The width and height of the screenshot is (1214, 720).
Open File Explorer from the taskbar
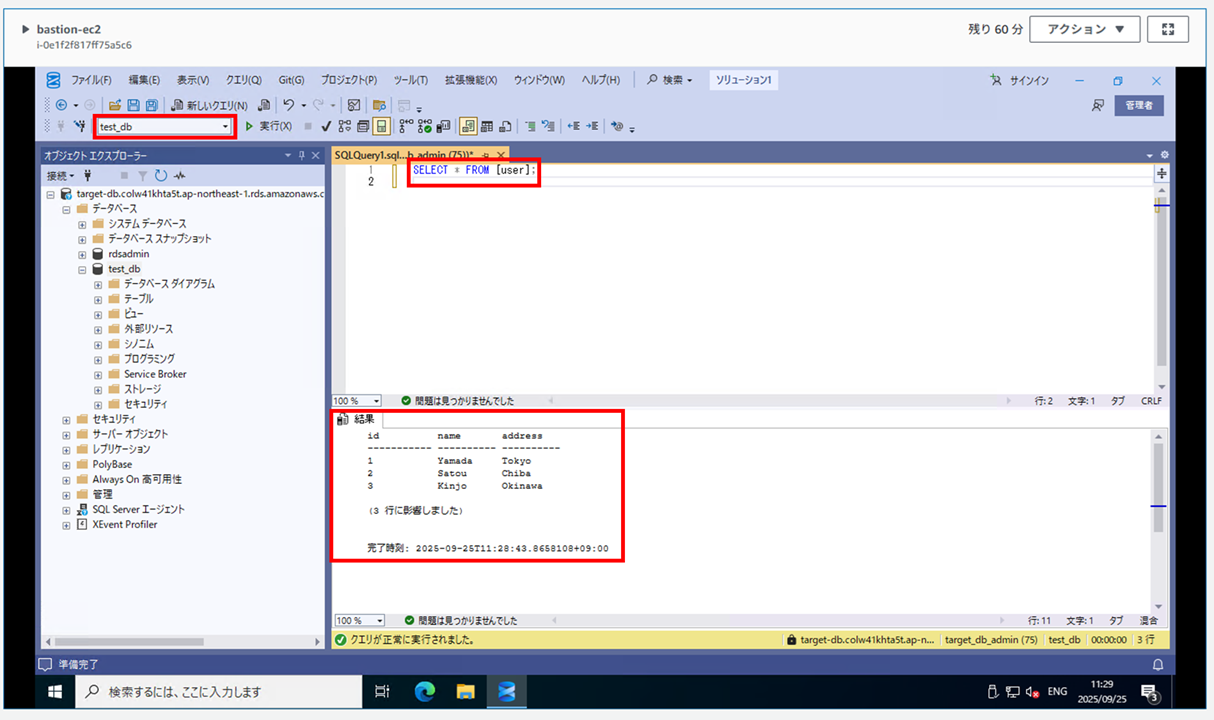pos(465,691)
